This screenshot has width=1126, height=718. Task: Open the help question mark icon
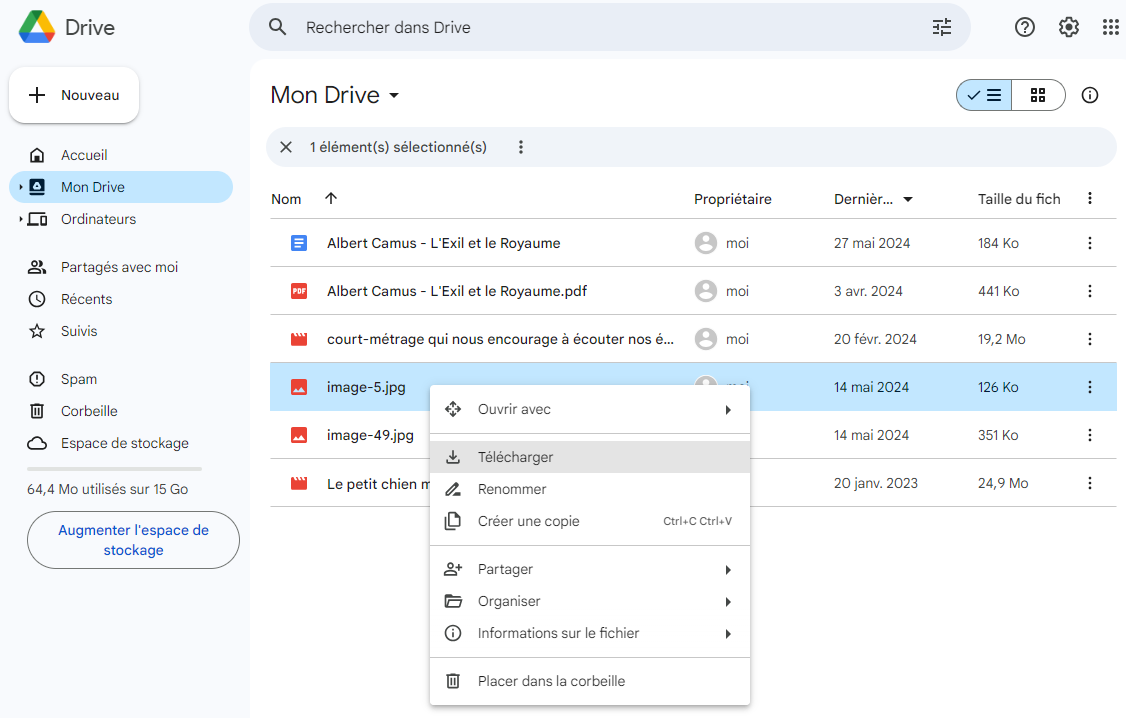tap(1025, 27)
